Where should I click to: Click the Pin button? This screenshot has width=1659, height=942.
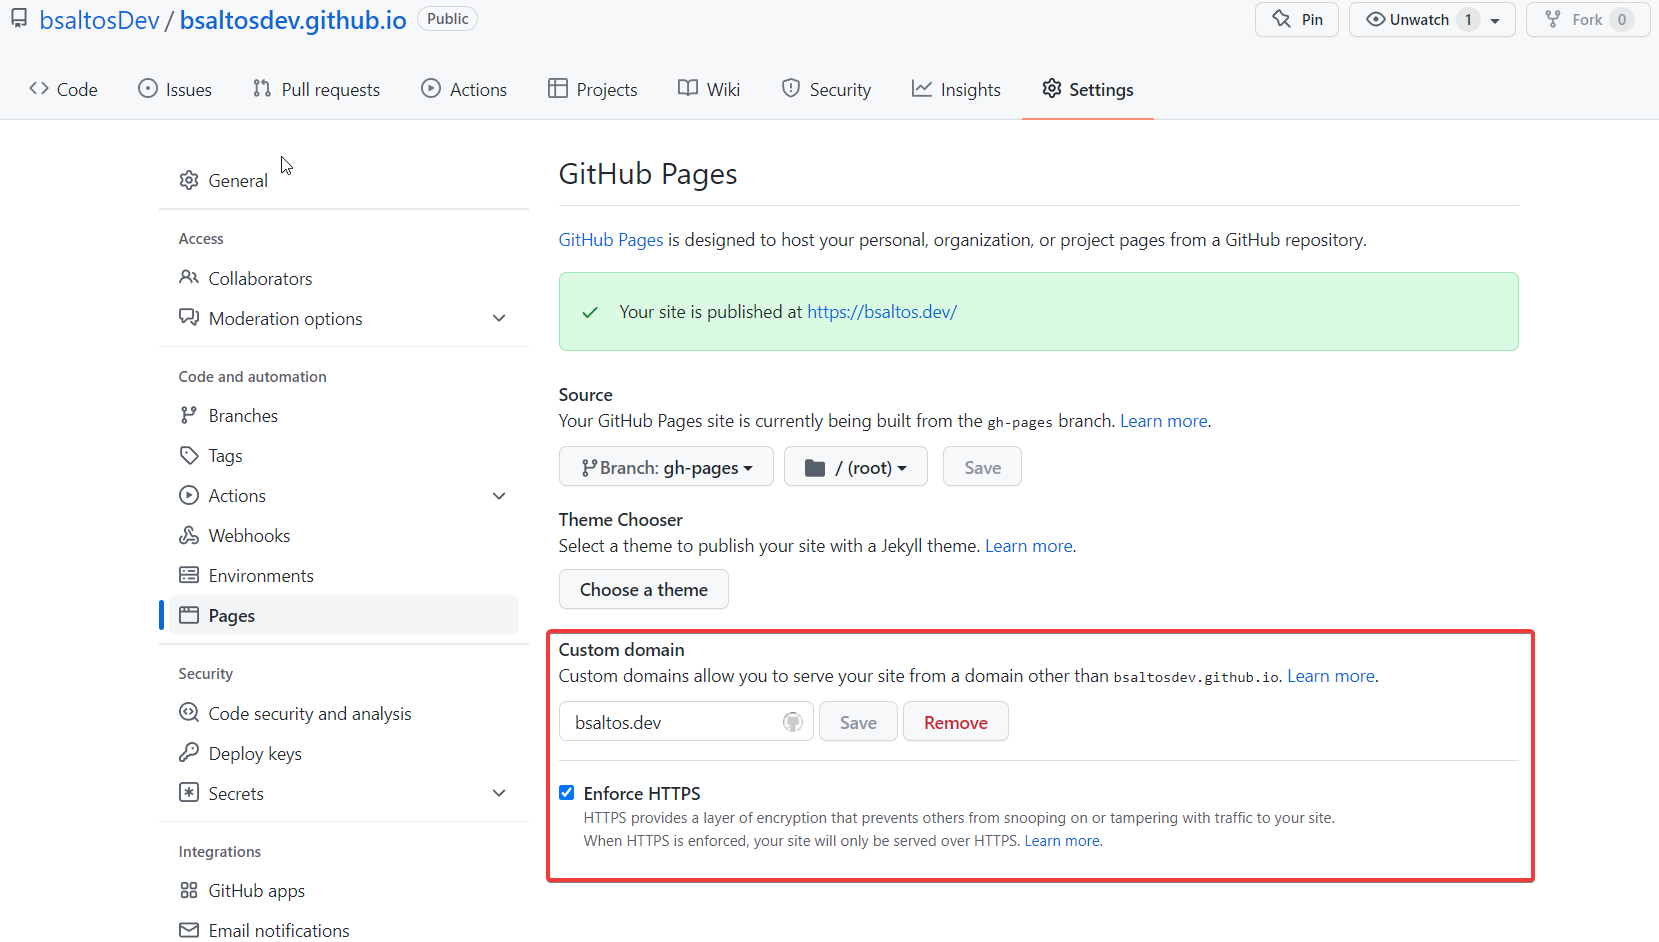[x=1297, y=20]
